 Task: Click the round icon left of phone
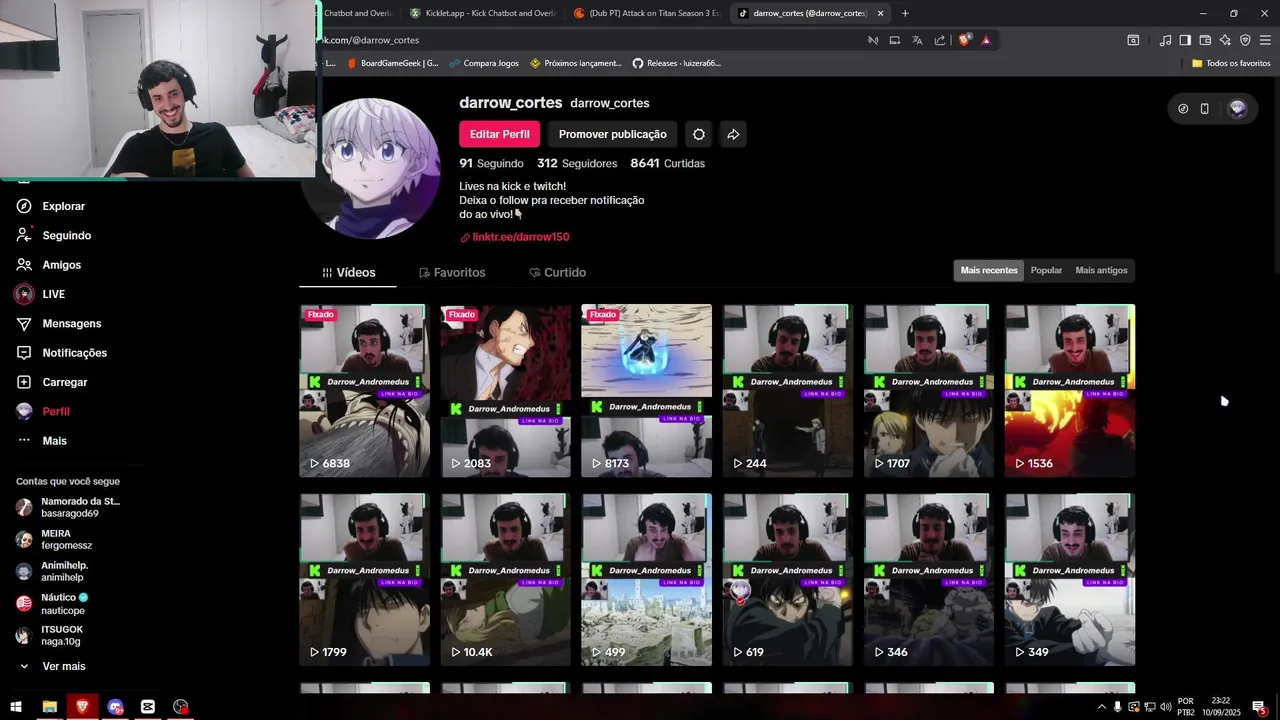pos(1183,109)
